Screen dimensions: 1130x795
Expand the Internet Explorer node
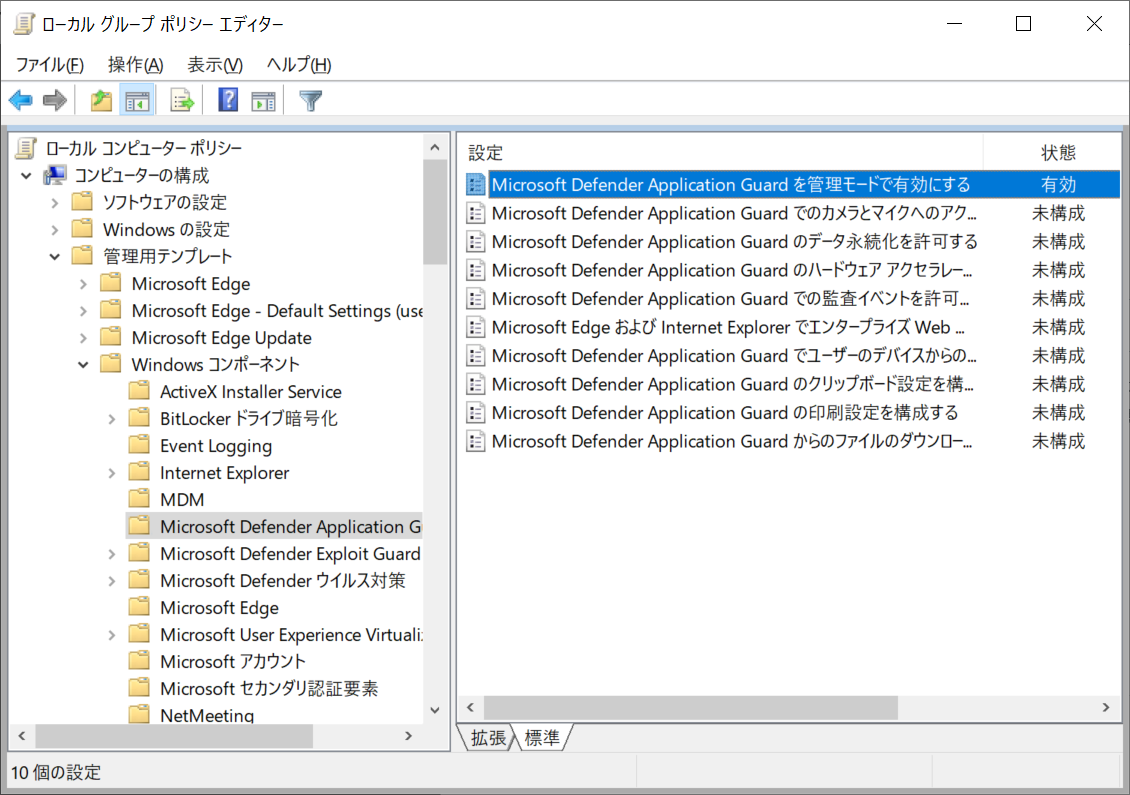[x=112, y=473]
